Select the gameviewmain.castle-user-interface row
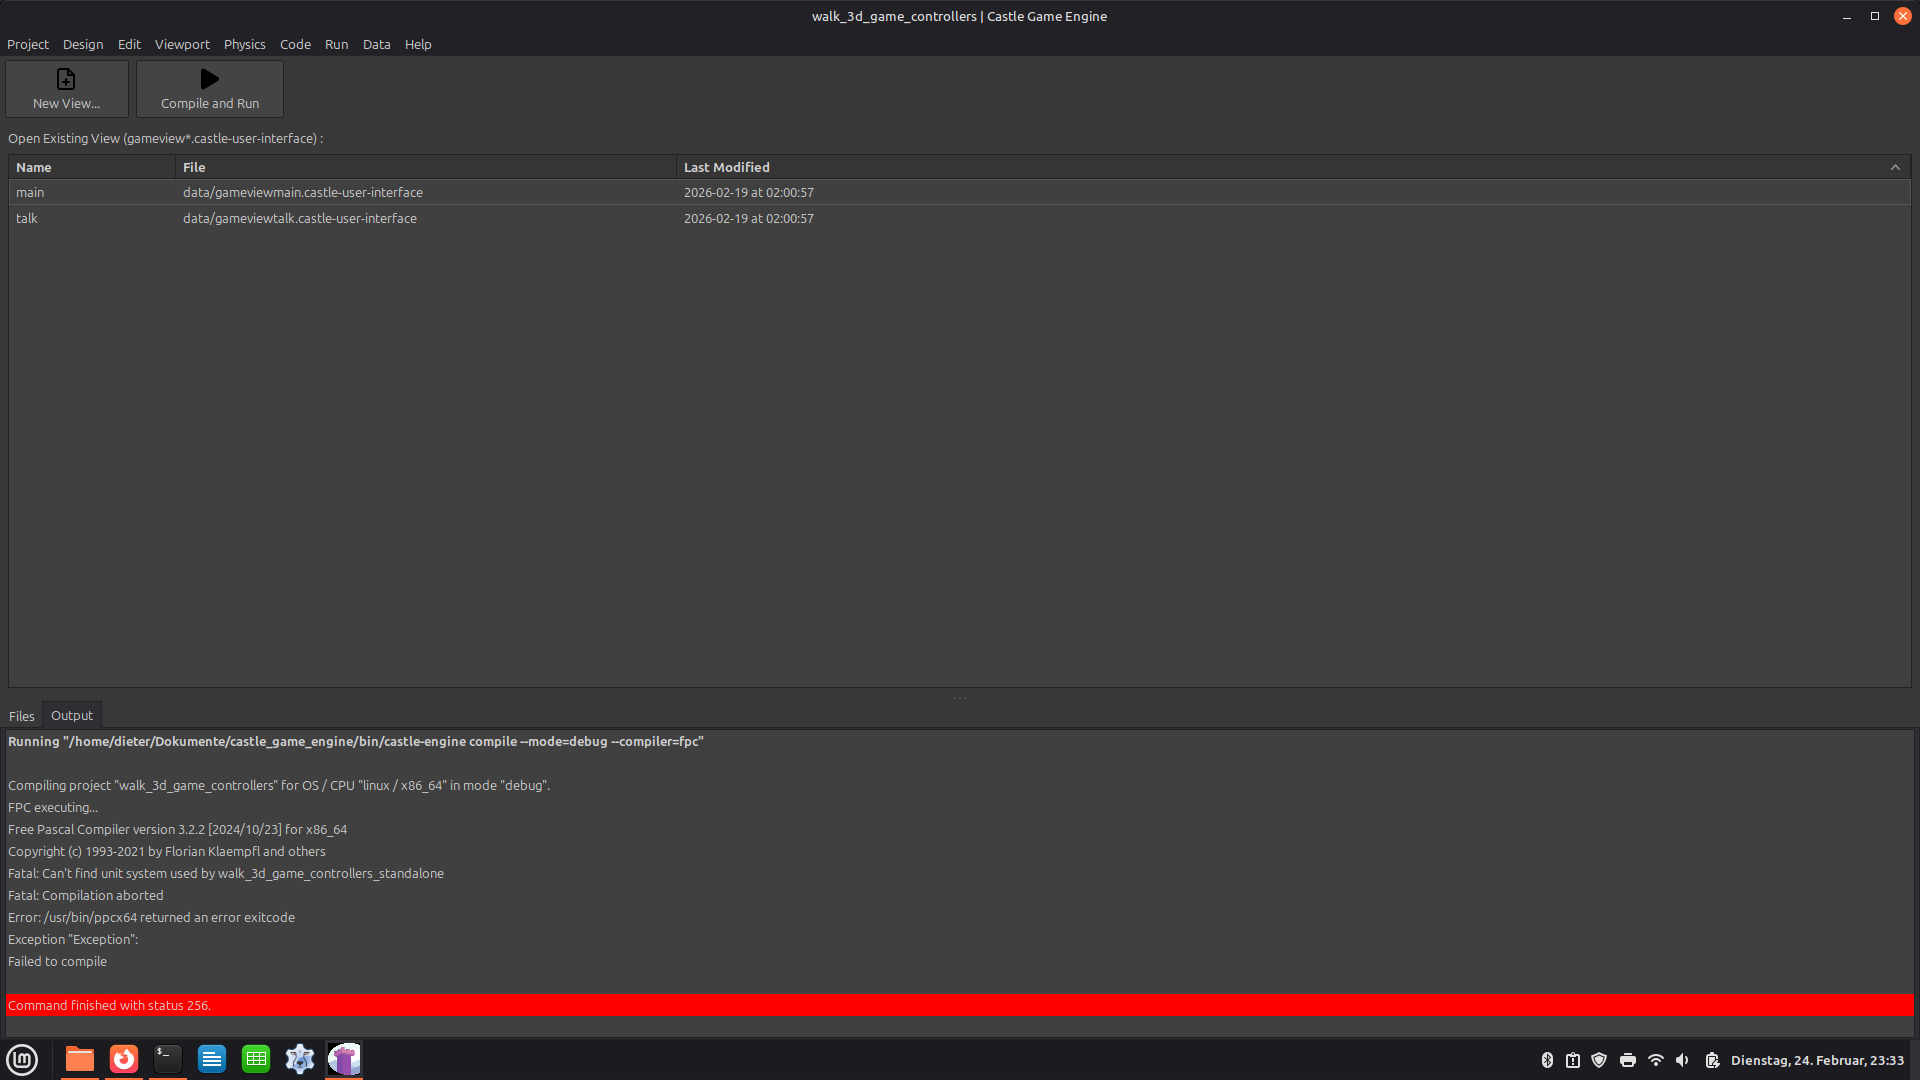 (x=303, y=192)
